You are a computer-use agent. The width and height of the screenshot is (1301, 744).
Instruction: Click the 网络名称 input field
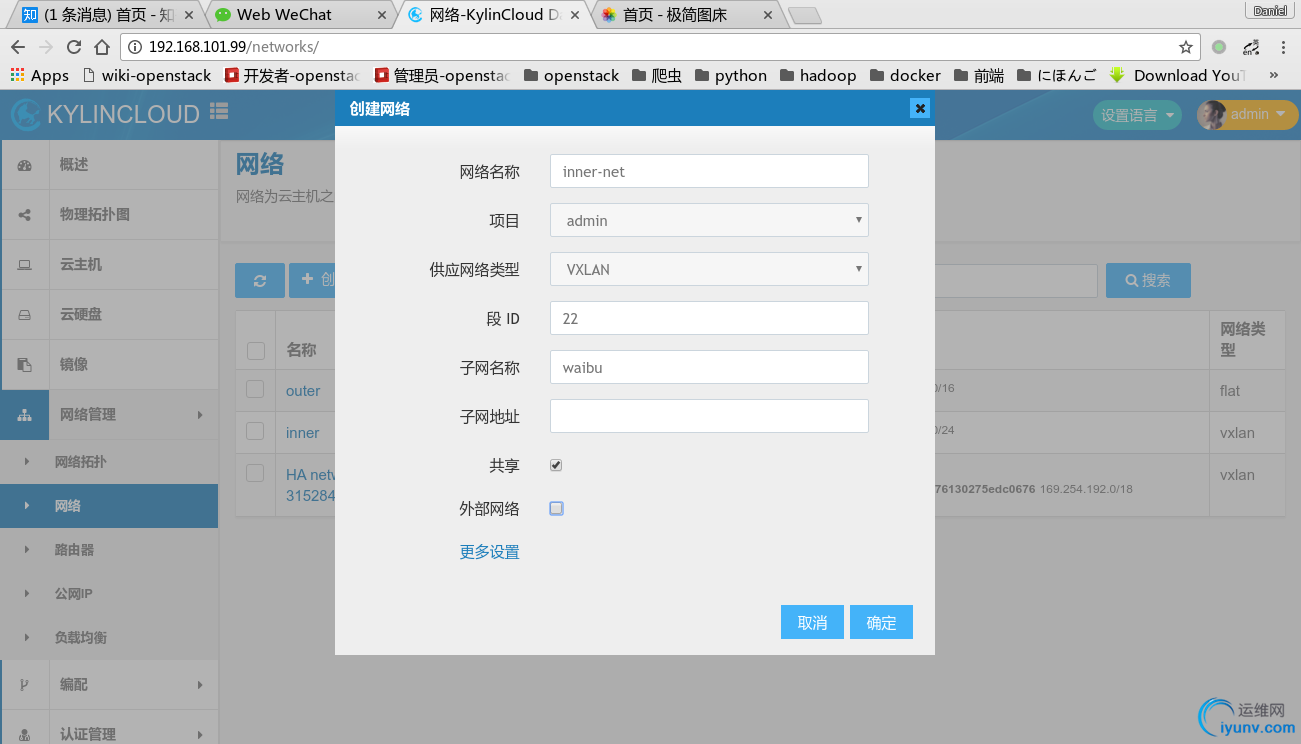[x=709, y=171]
